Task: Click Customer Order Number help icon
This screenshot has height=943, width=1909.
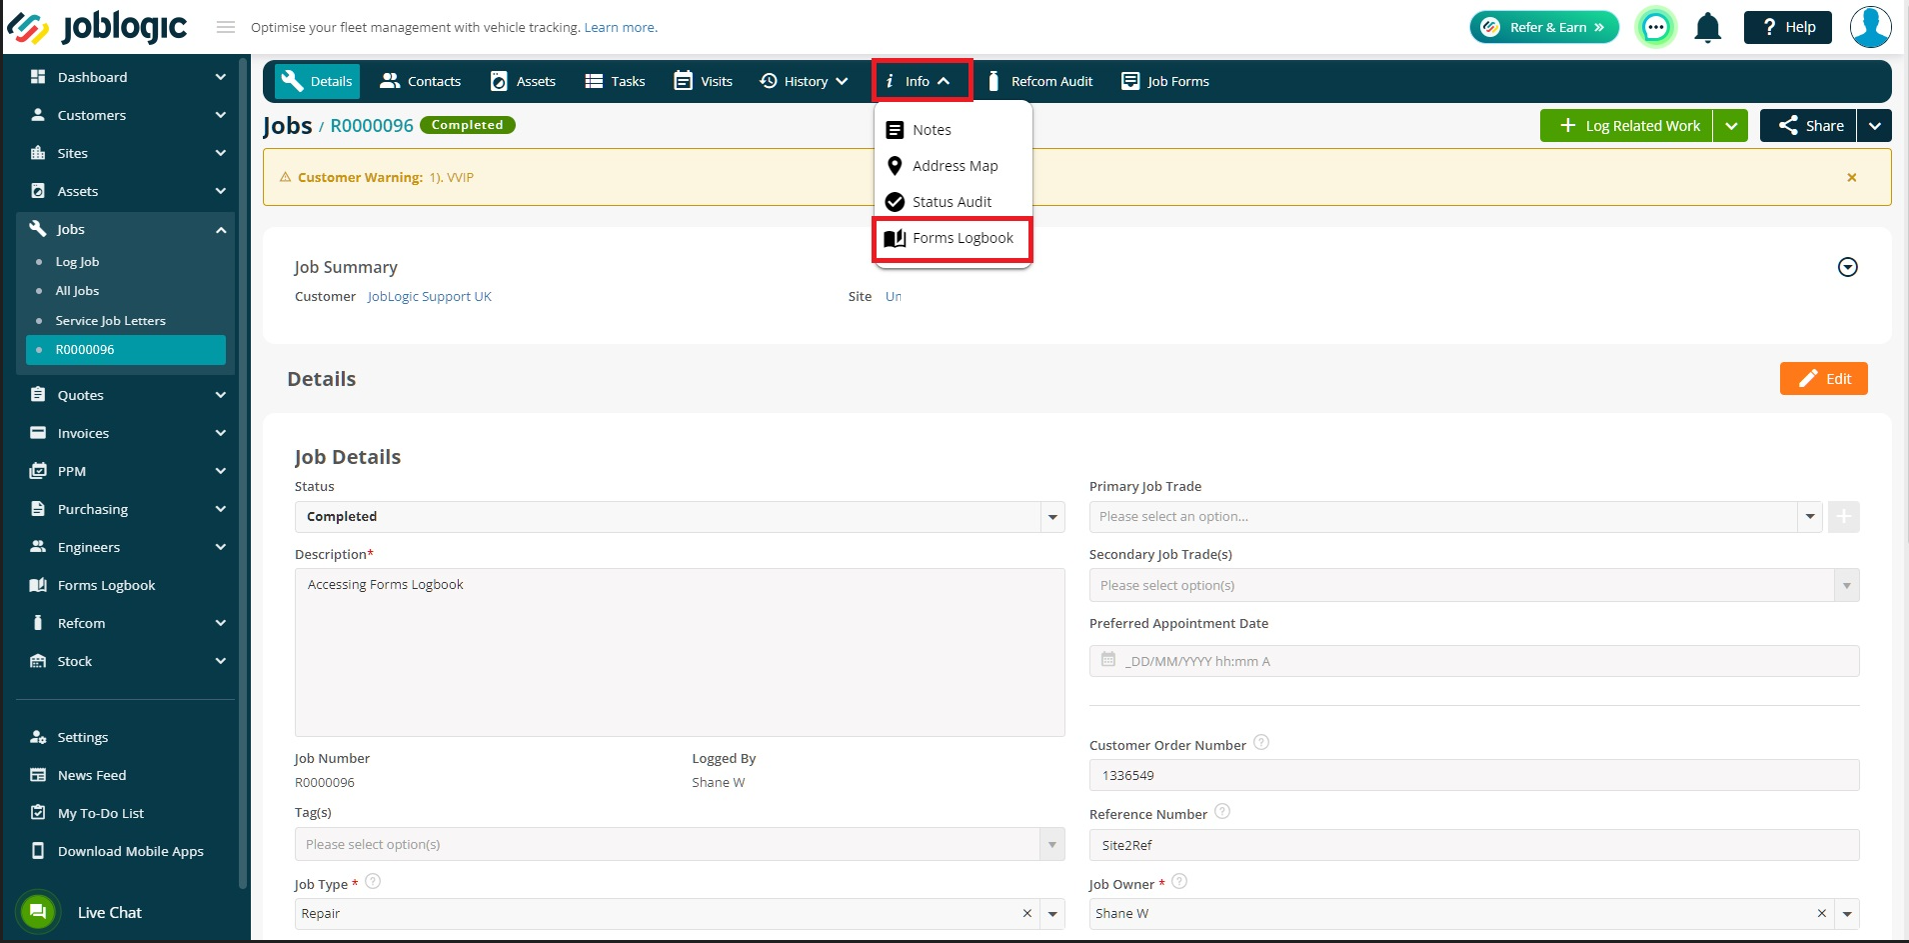Action: (1261, 742)
